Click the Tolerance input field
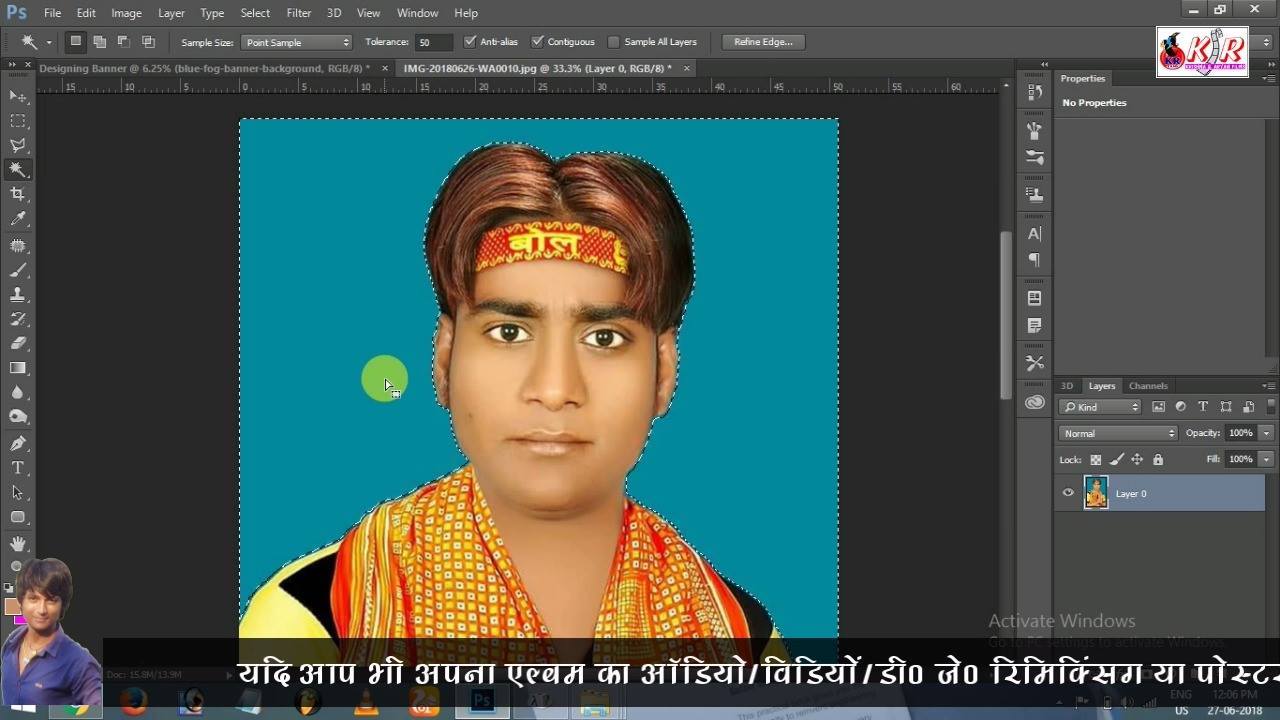 point(435,42)
